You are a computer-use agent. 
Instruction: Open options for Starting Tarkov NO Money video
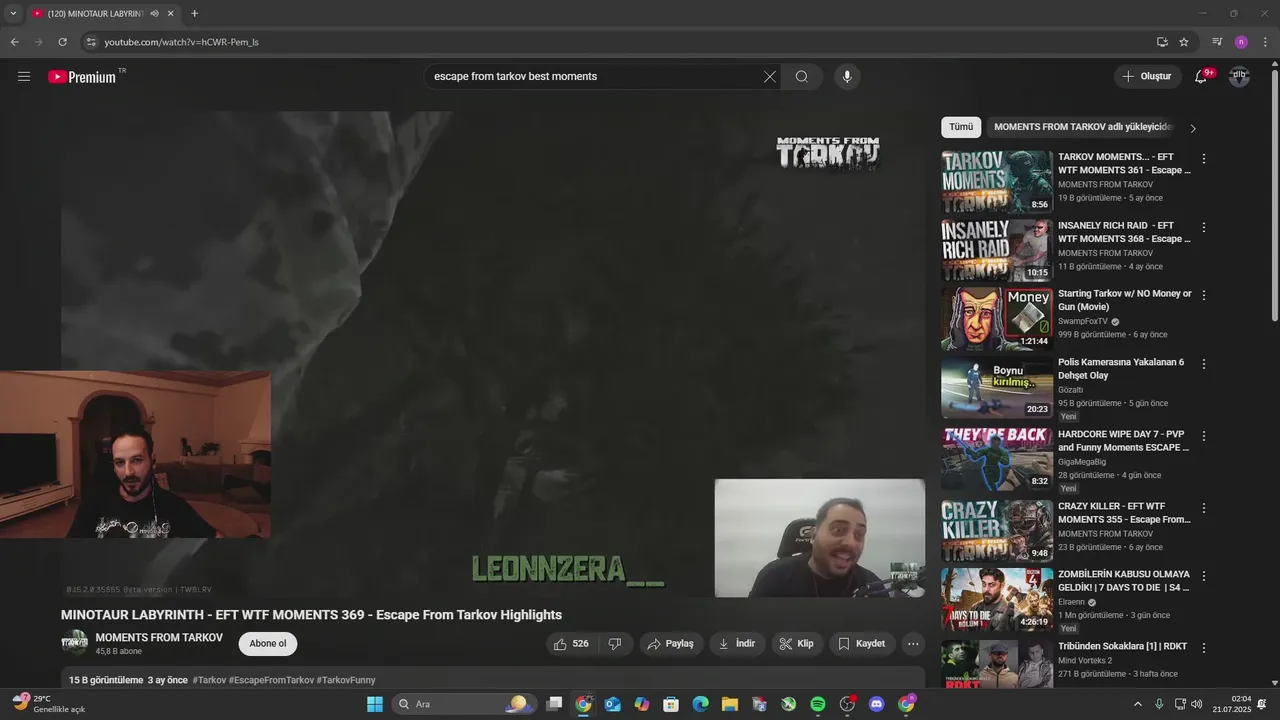[x=1204, y=296]
